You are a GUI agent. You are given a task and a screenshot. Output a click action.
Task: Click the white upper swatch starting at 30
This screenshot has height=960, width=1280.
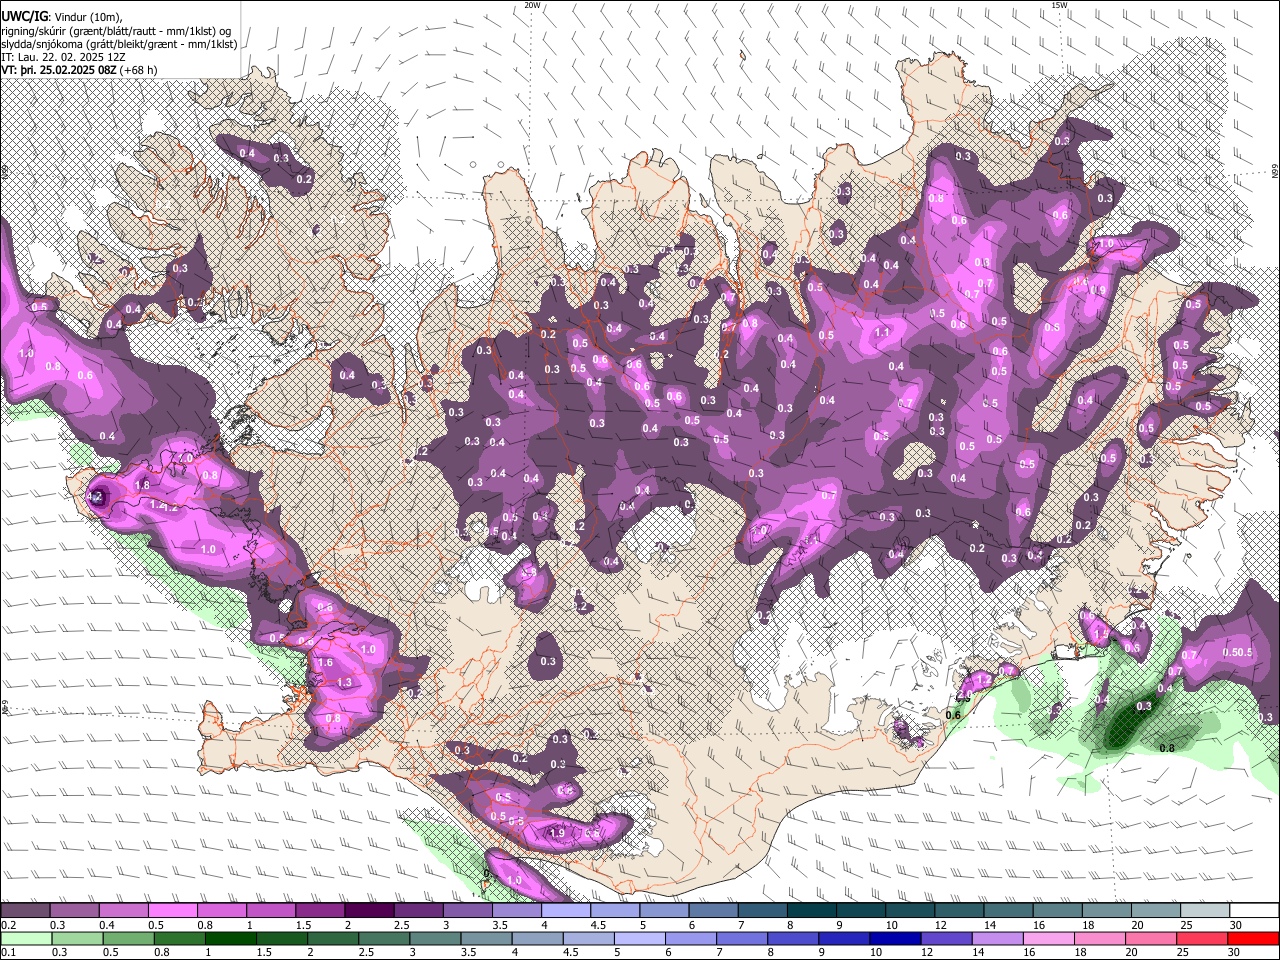click(x=1254, y=911)
